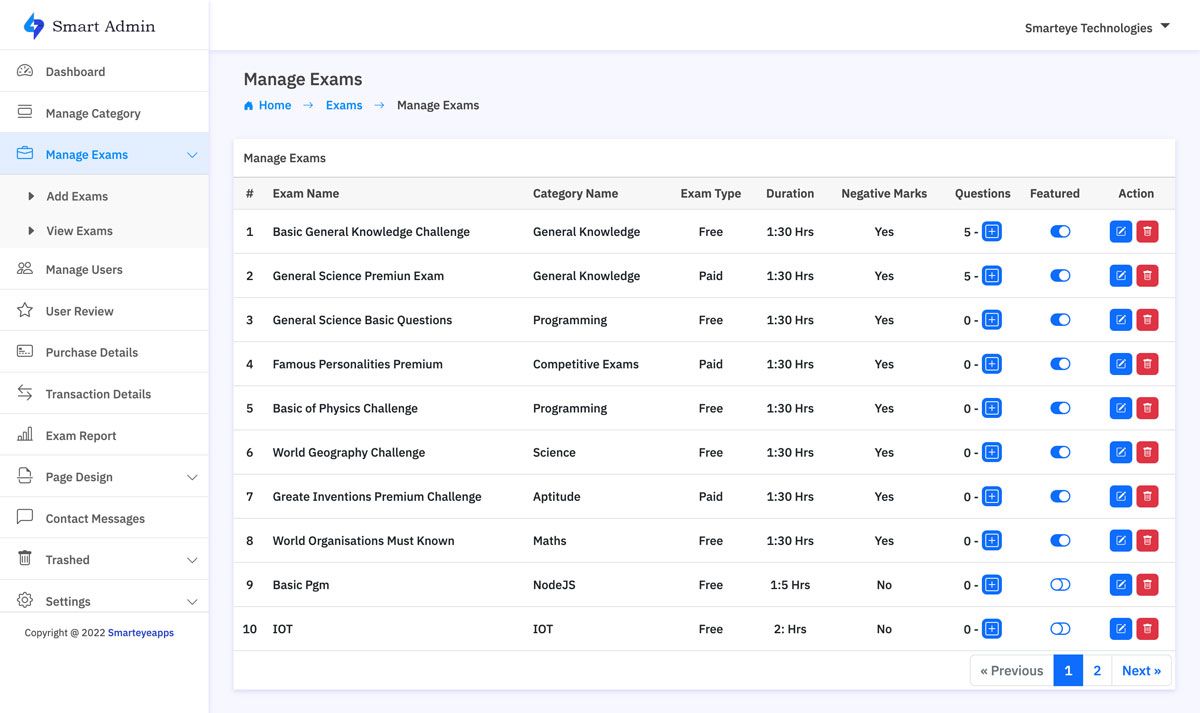Viewport: 1200px width, 713px height.
Task: Add questions to General Science Premiun Exam
Action: 991,276
